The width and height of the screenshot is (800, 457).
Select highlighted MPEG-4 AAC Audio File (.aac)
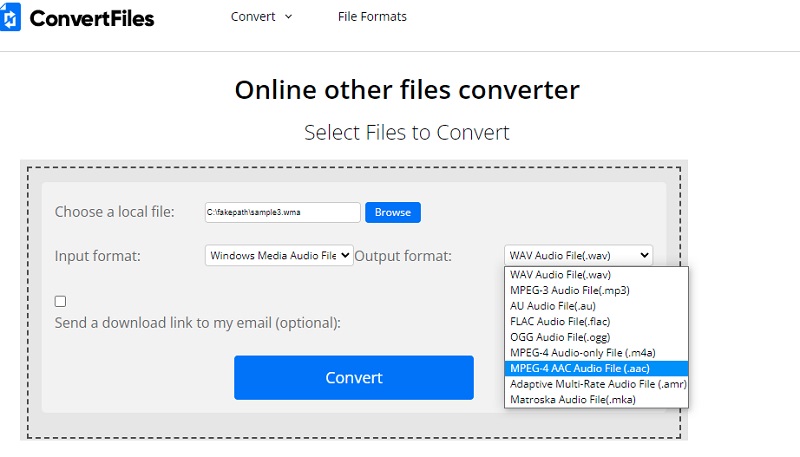coord(596,368)
